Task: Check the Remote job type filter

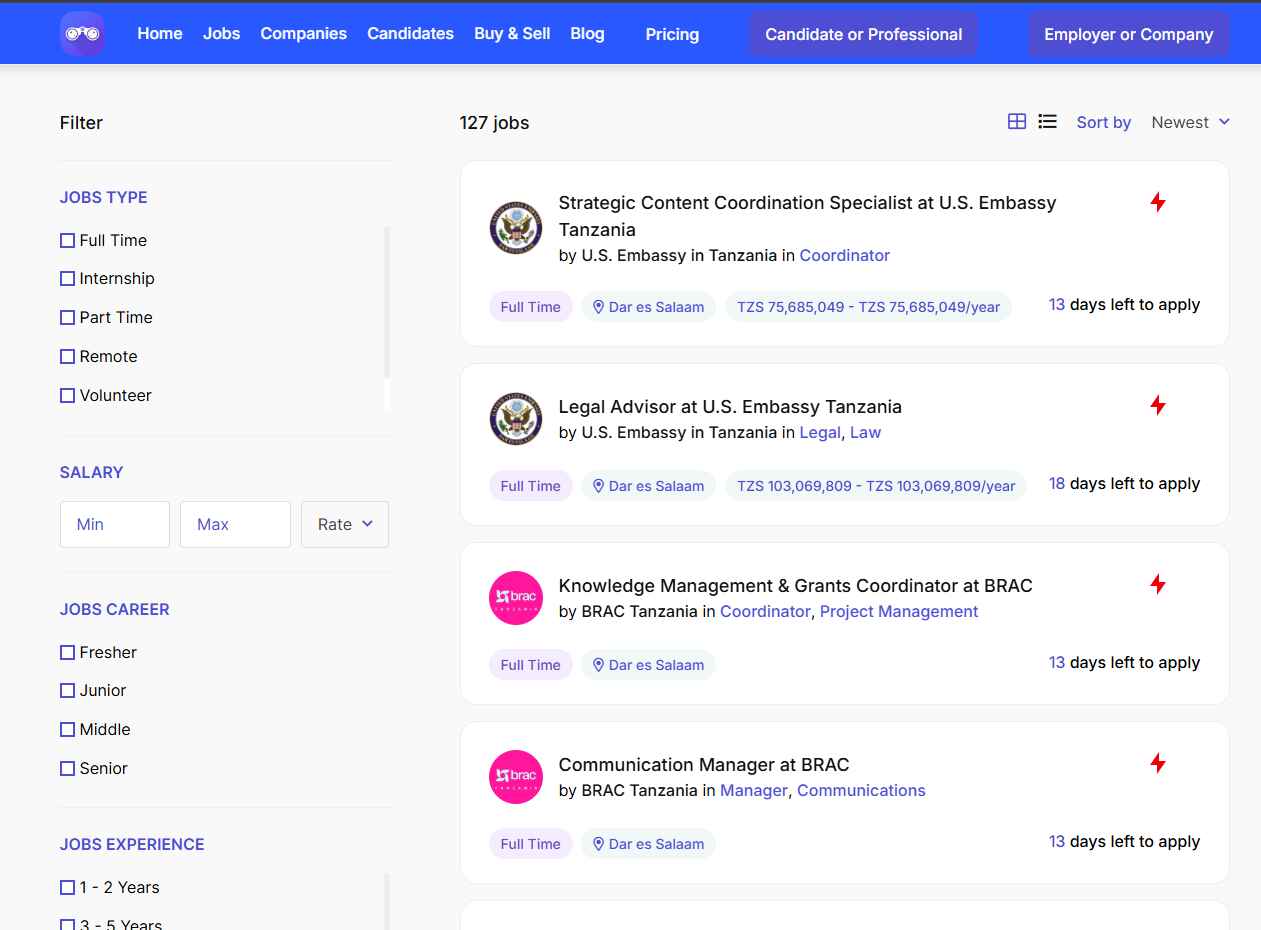Action: 67,356
